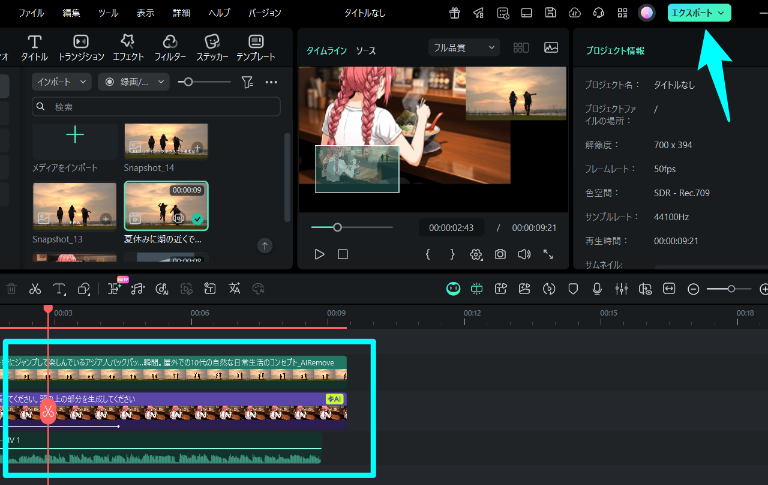Click the media 検索 search field
The height and width of the screenshot is (485, 768).
point(156,107)
